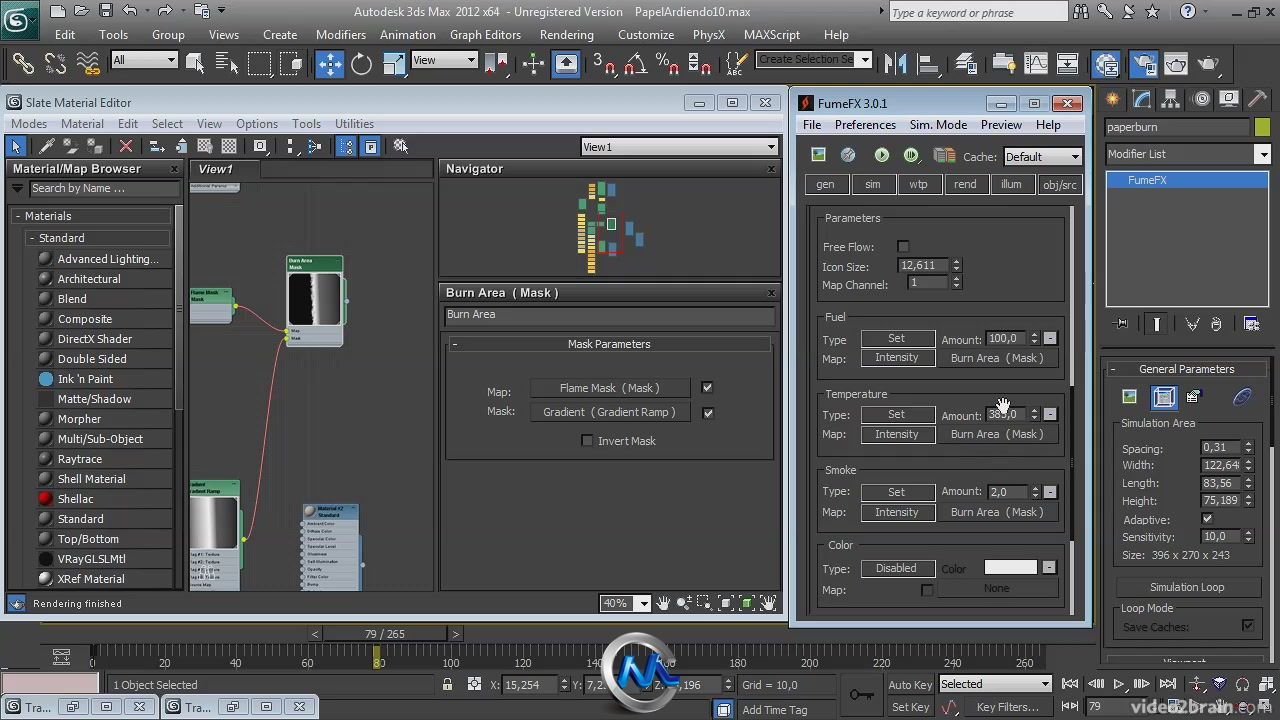Open the Modifier List dropdown
The height and width of the screenshot is (720, 1280).
coord(1187,154)
